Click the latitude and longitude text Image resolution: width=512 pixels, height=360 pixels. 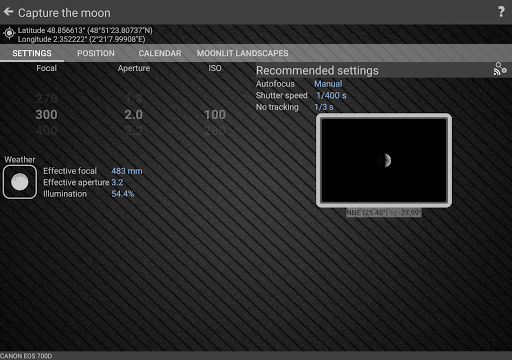[85, 35]
